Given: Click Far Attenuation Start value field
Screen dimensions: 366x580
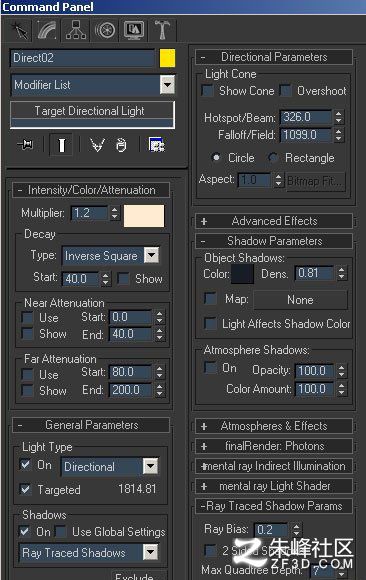Looking at the screenshot, I should coord(131,372).
